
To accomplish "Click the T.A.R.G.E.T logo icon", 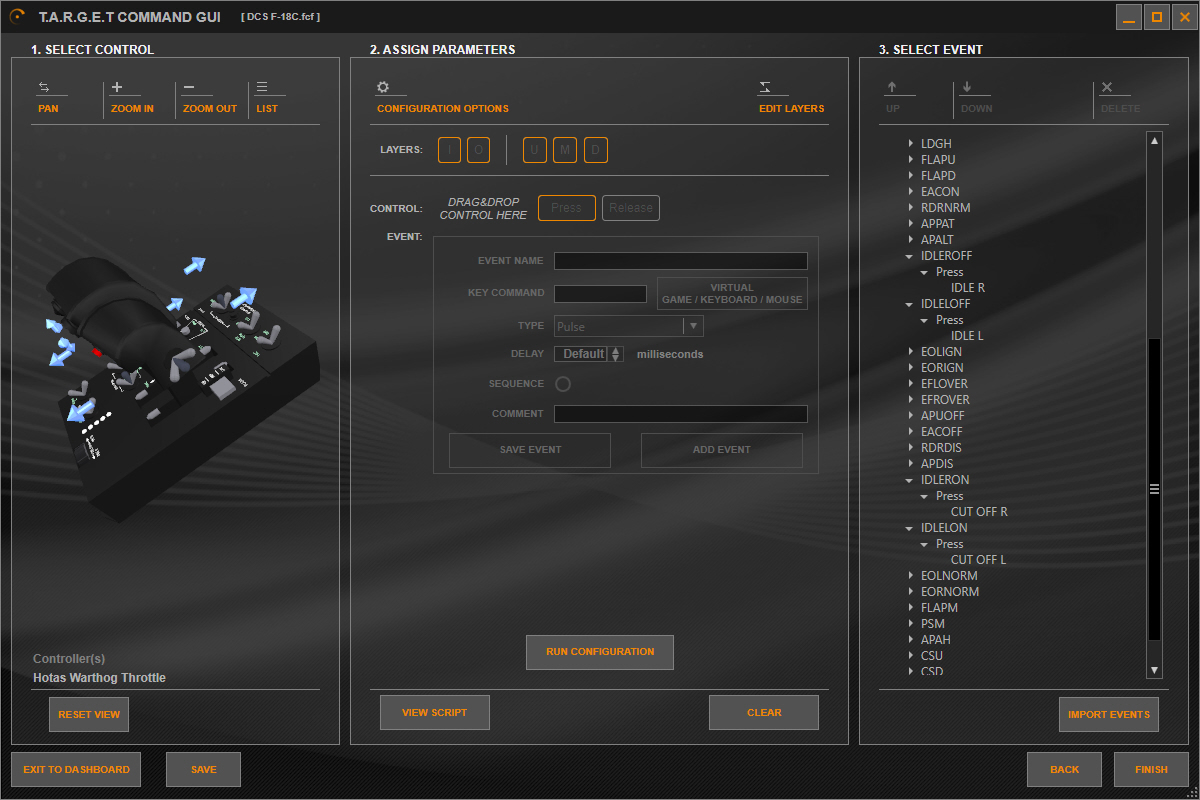I will coord(17,16).
